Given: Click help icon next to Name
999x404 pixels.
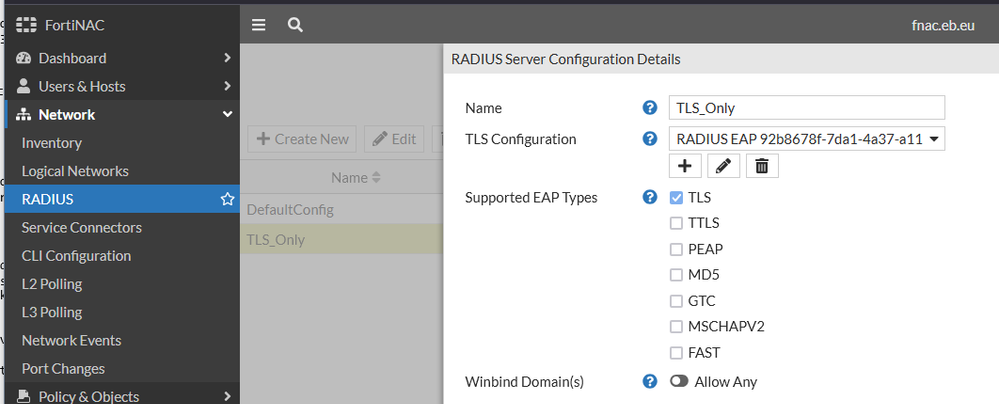Looking at the screenshot, I should 650,108.
